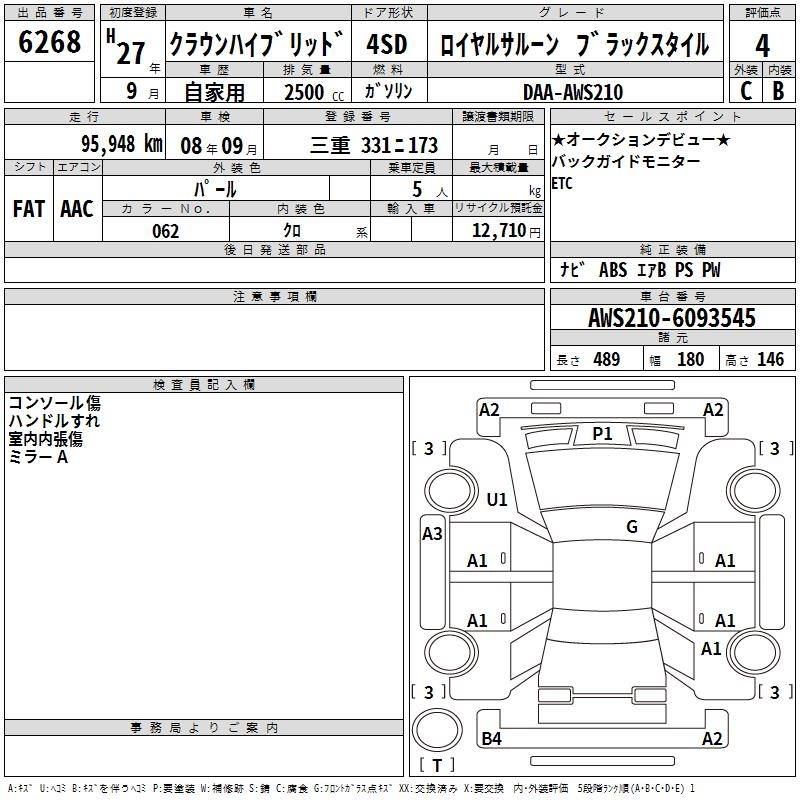The image size is (800, 800).
Task: Select chassis number AWS210-6093545
Action: [x=672, y=318]
